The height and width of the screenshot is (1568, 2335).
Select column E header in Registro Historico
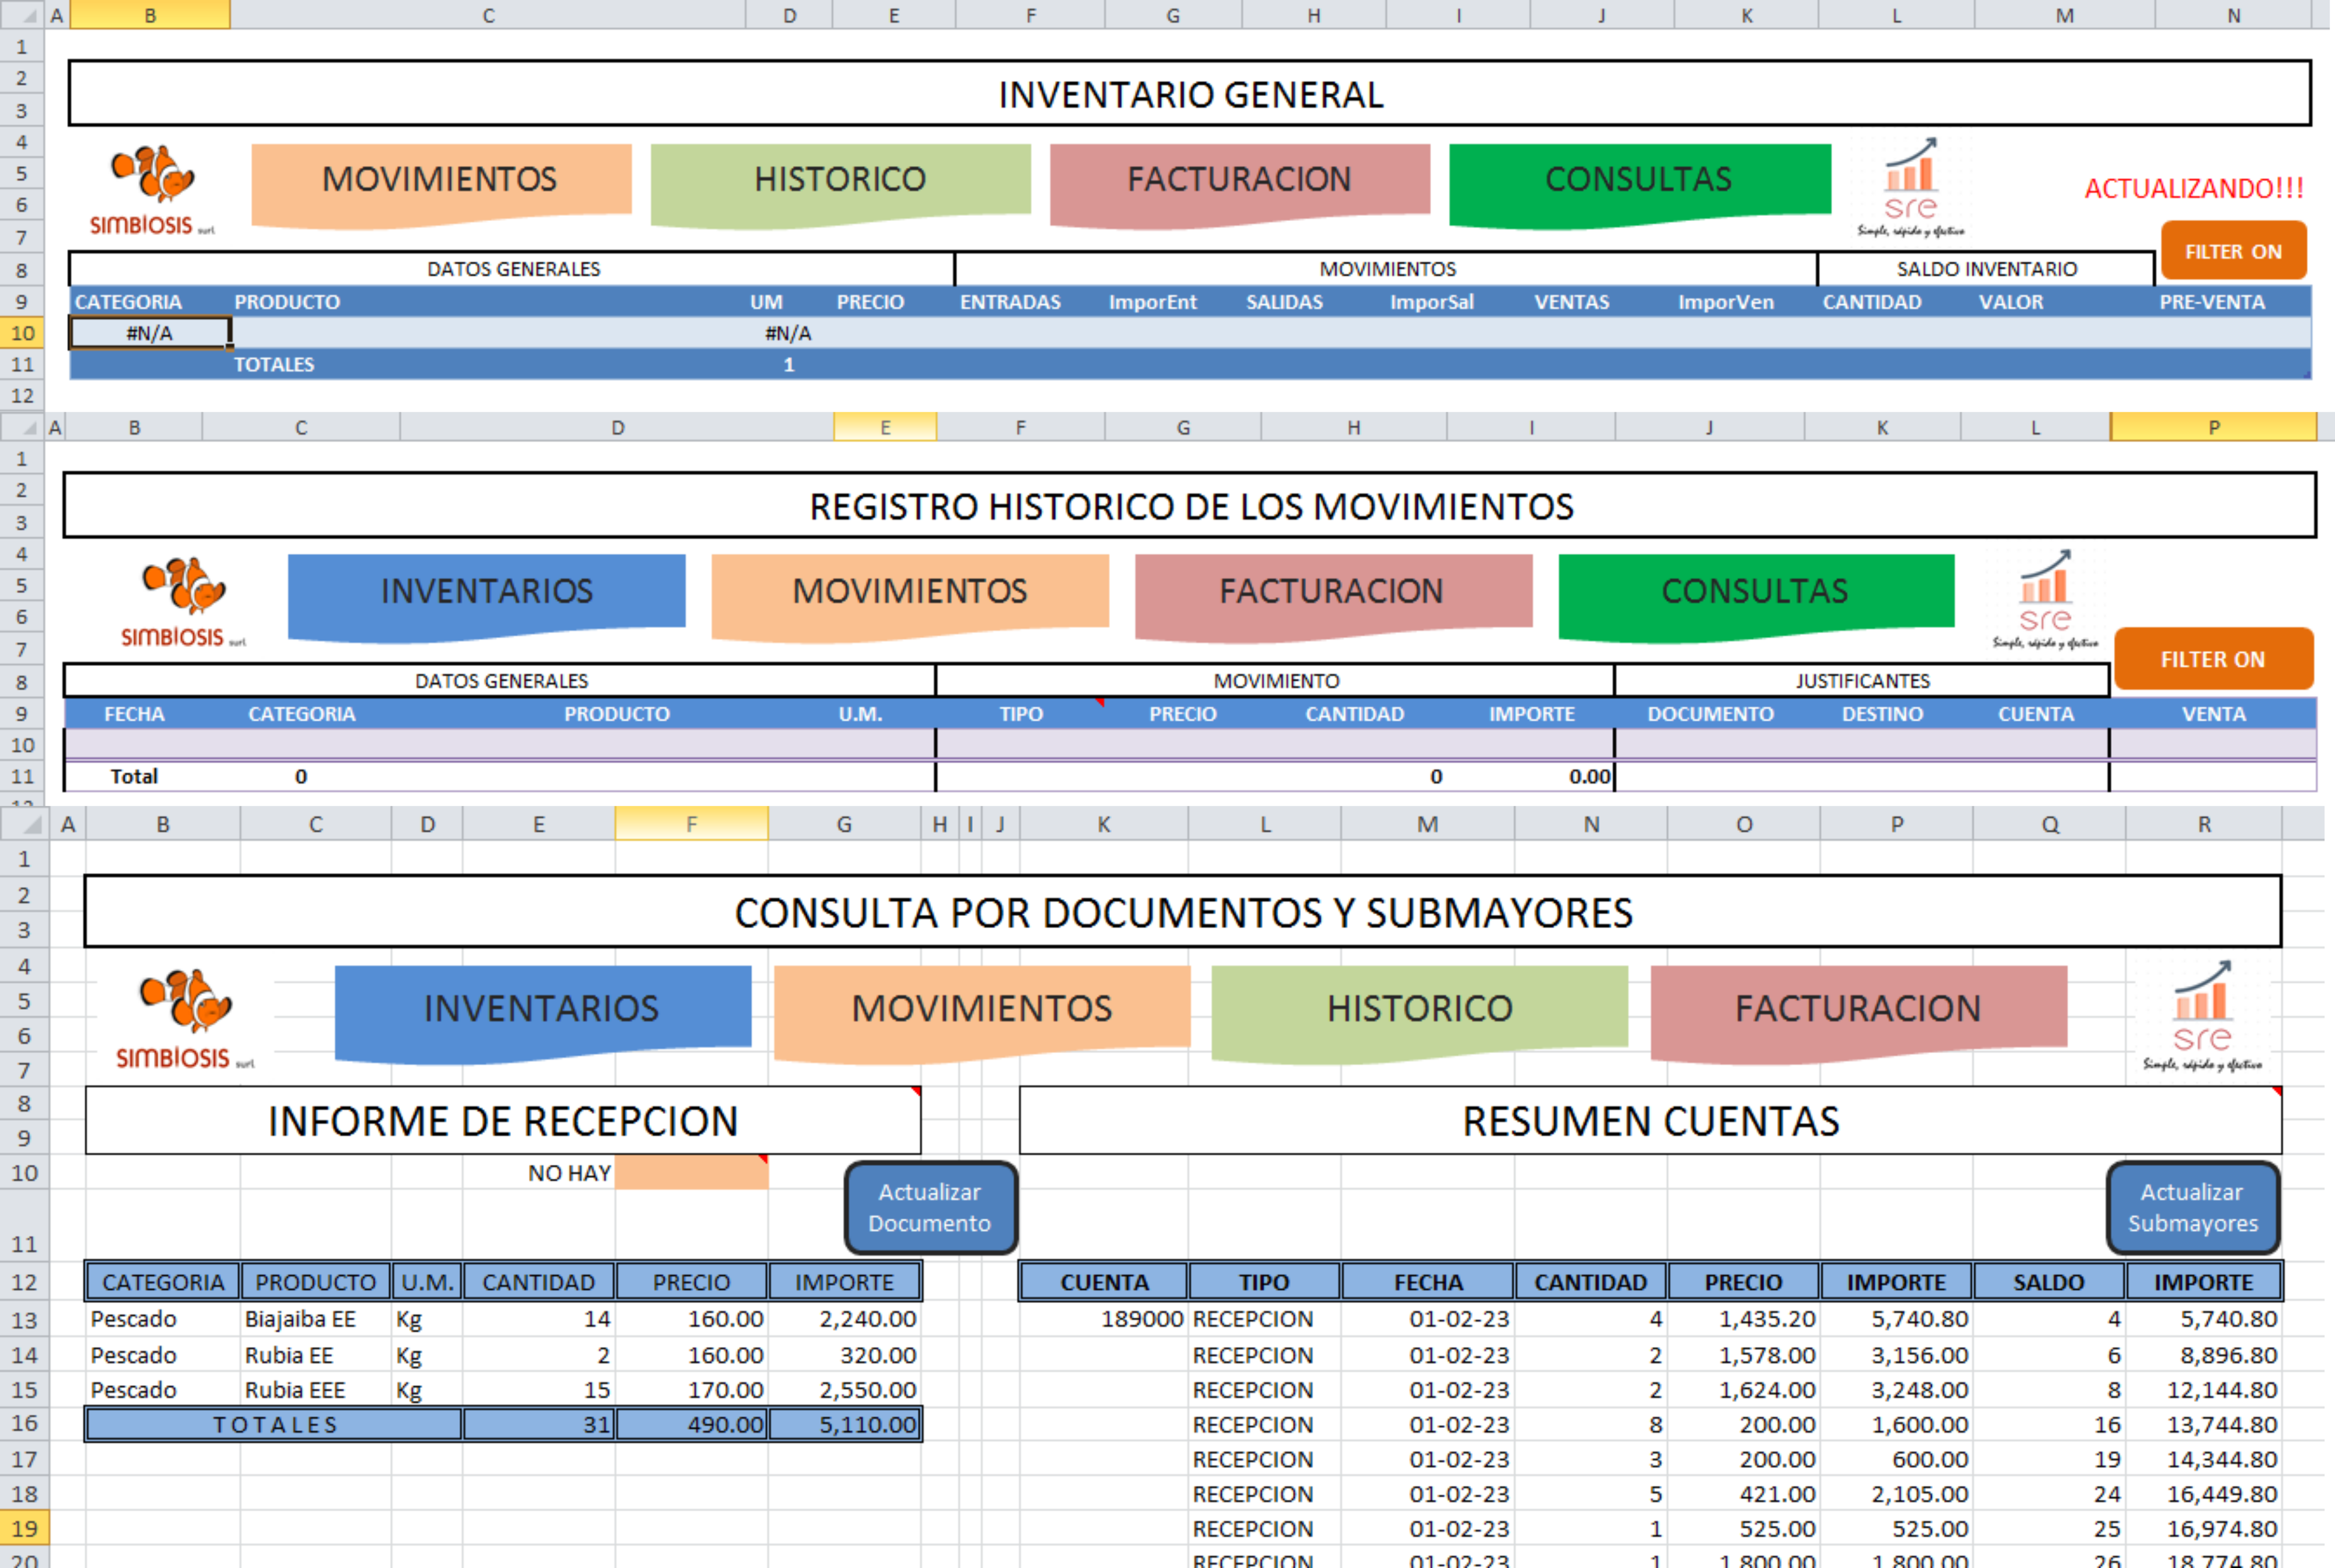point(885,428)
